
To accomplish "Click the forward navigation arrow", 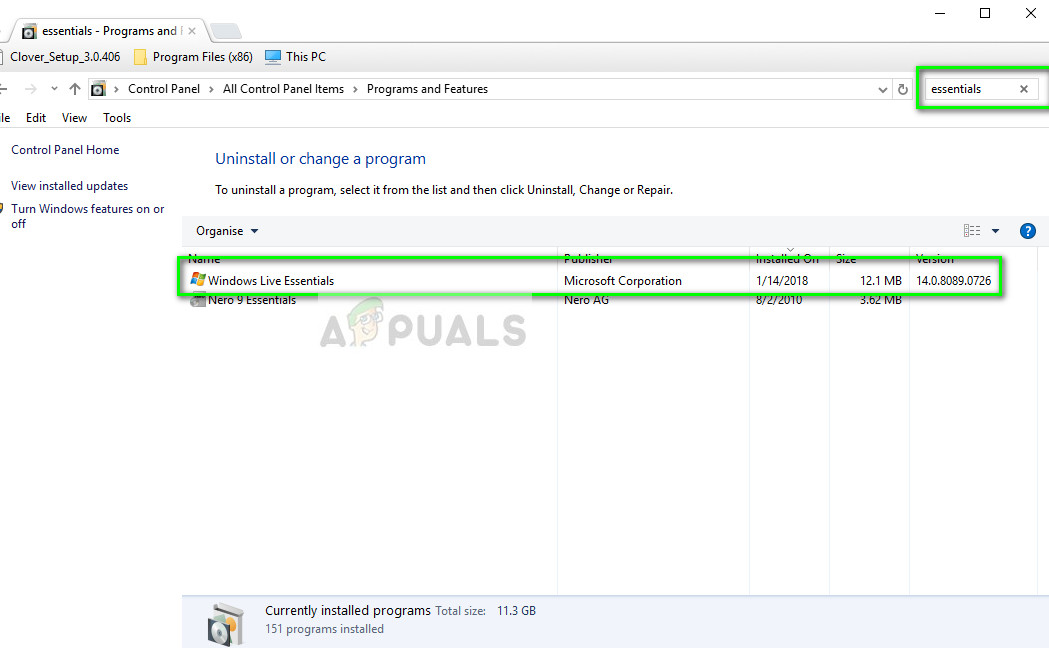I will click(30, 89).
